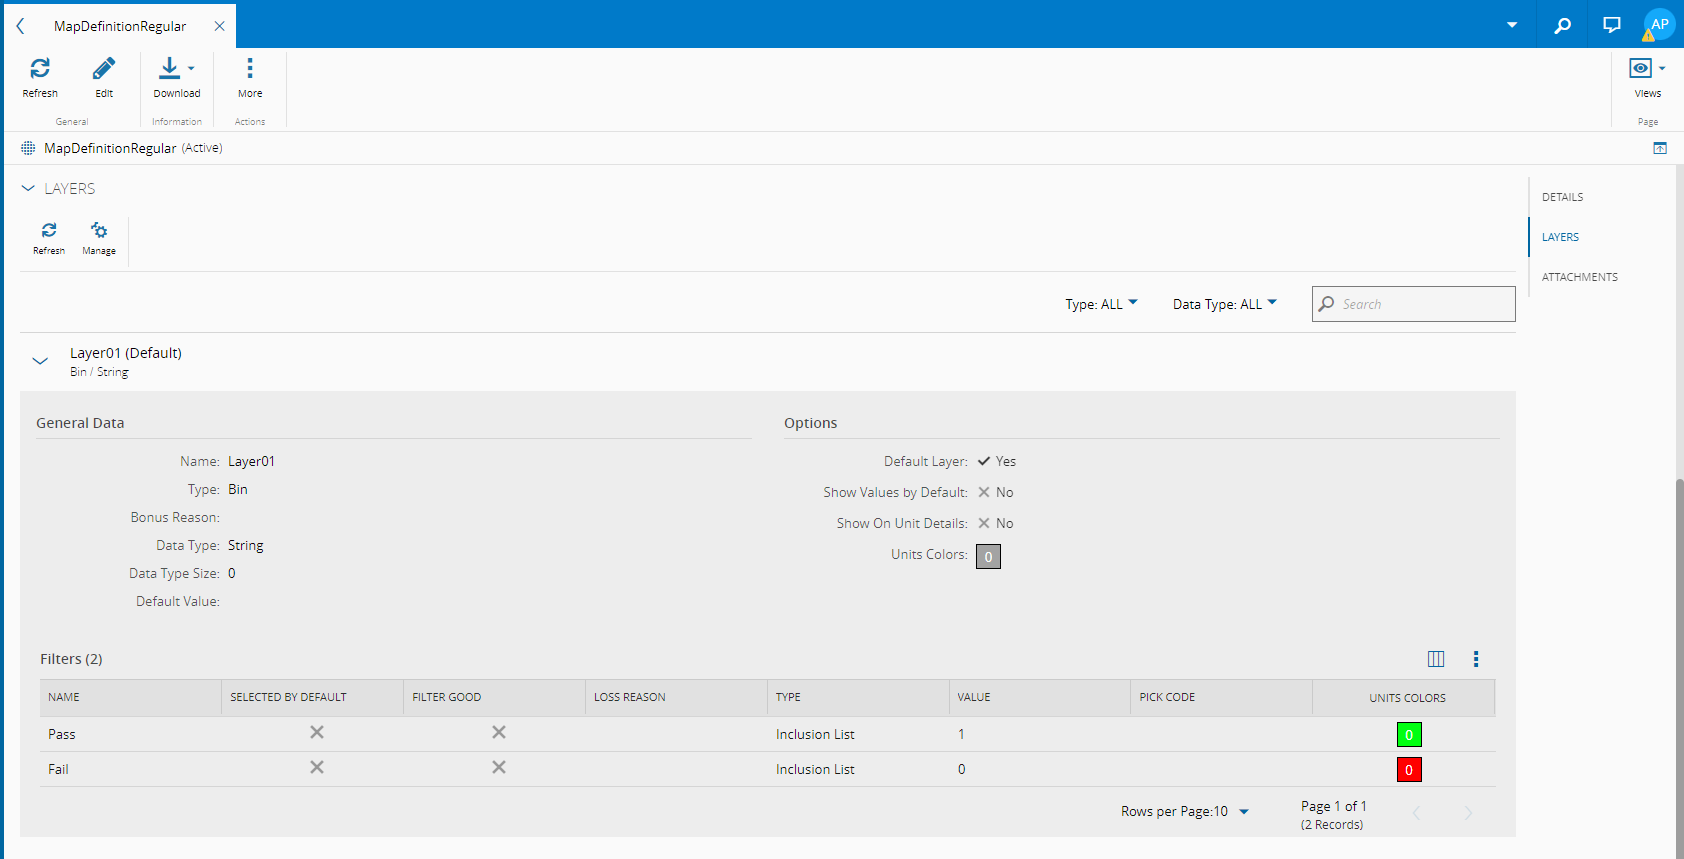Toggle Selected By Default for Fail row
Screen dimensions: 1684x859
click(317, 768)
